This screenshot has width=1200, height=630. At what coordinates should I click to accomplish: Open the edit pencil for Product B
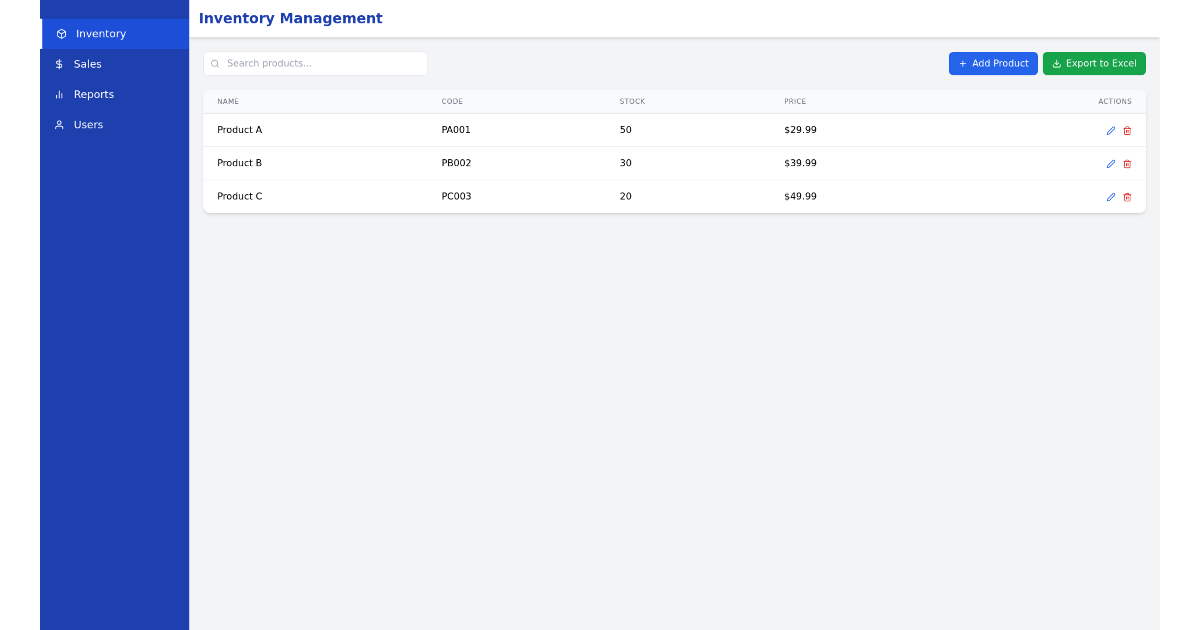(1110, 163)
